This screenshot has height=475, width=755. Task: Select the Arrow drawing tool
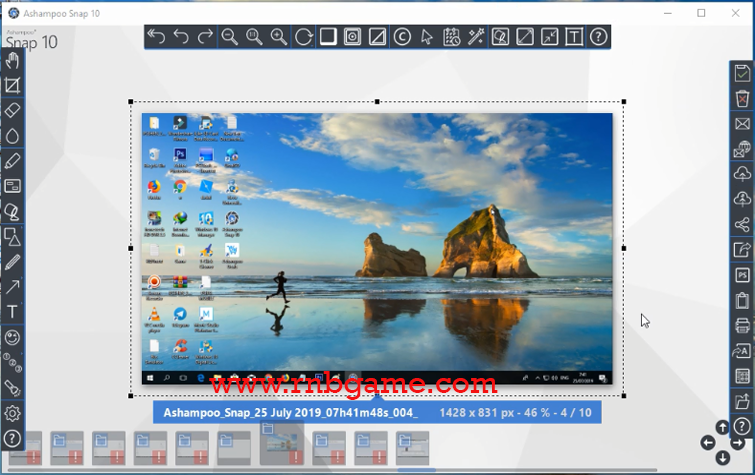pos(12,287)
